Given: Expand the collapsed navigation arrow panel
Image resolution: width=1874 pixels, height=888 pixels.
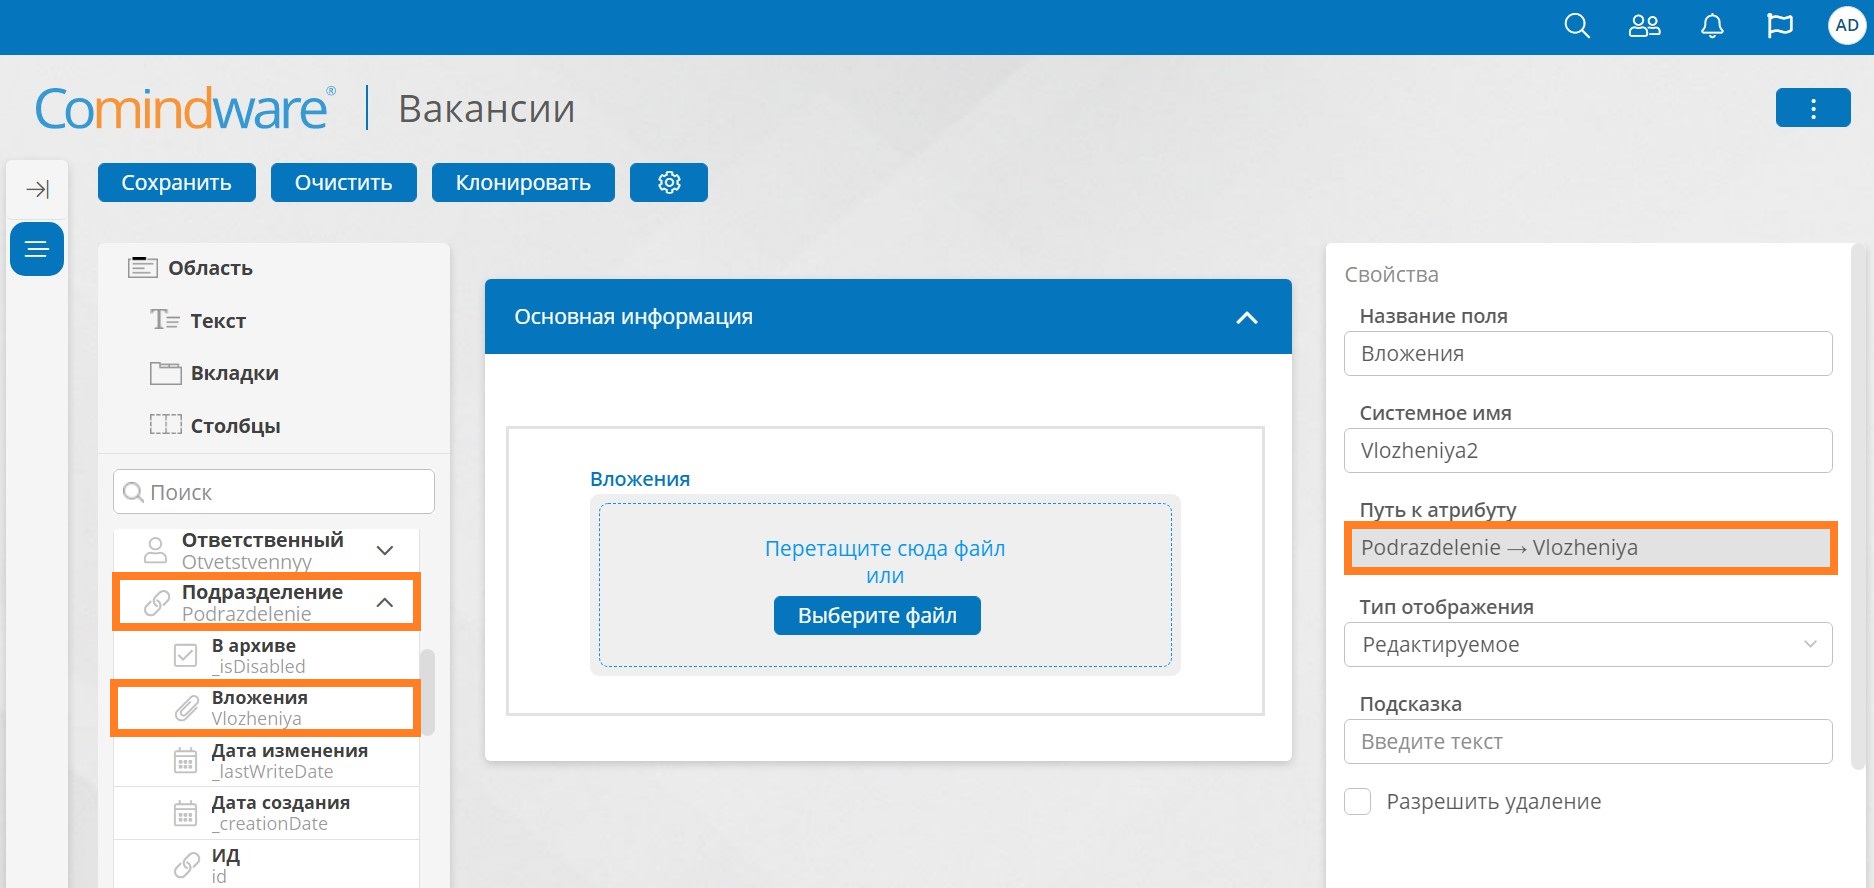Looking at the screenshot, I should 38,189.
